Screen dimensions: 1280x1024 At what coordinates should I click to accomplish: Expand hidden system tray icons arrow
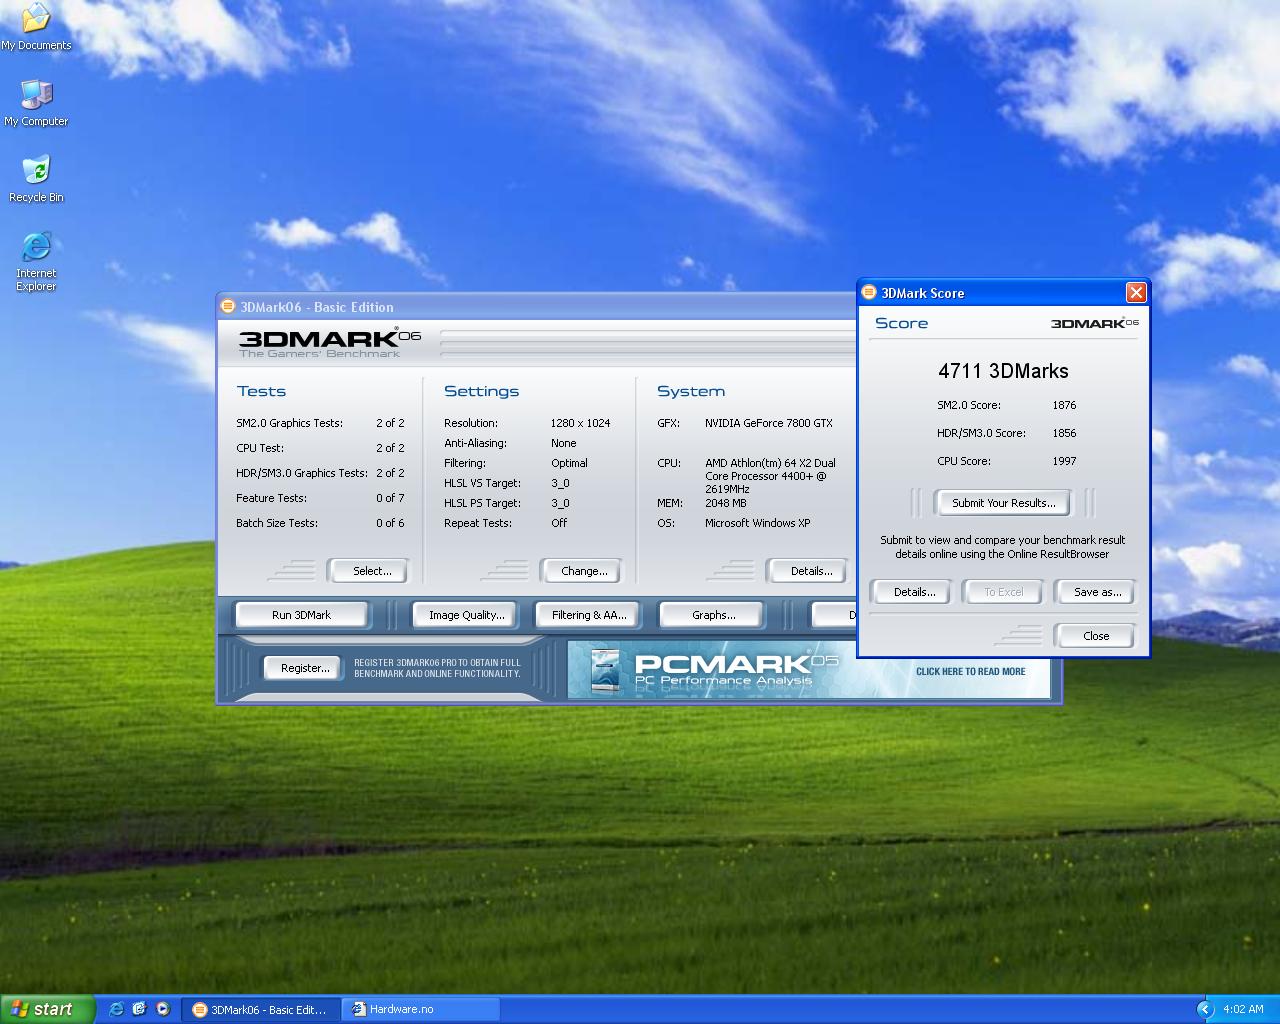pos(1205,1009)
